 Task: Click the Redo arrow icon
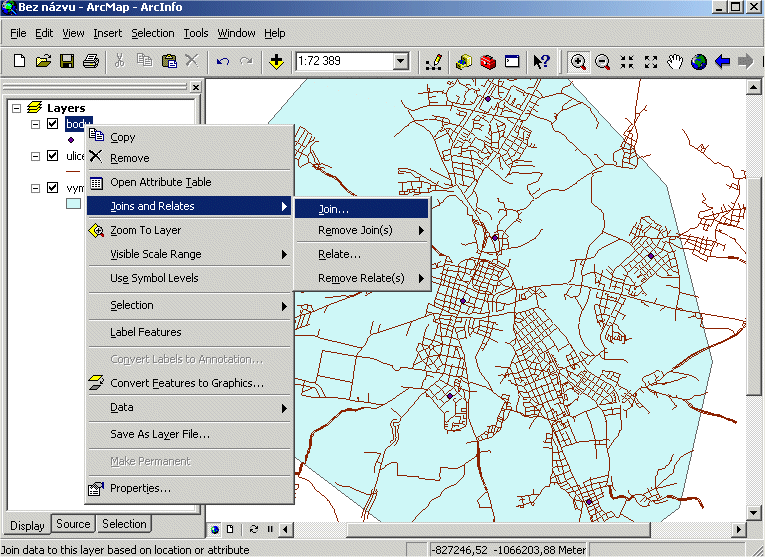[246, 61]
